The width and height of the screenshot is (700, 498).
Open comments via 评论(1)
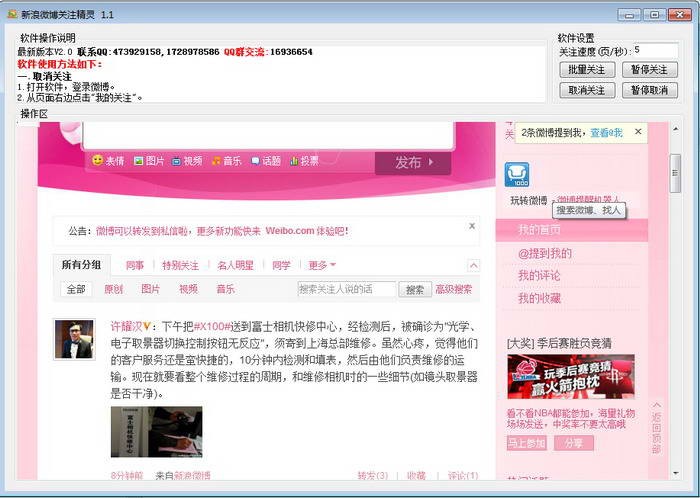463,476
